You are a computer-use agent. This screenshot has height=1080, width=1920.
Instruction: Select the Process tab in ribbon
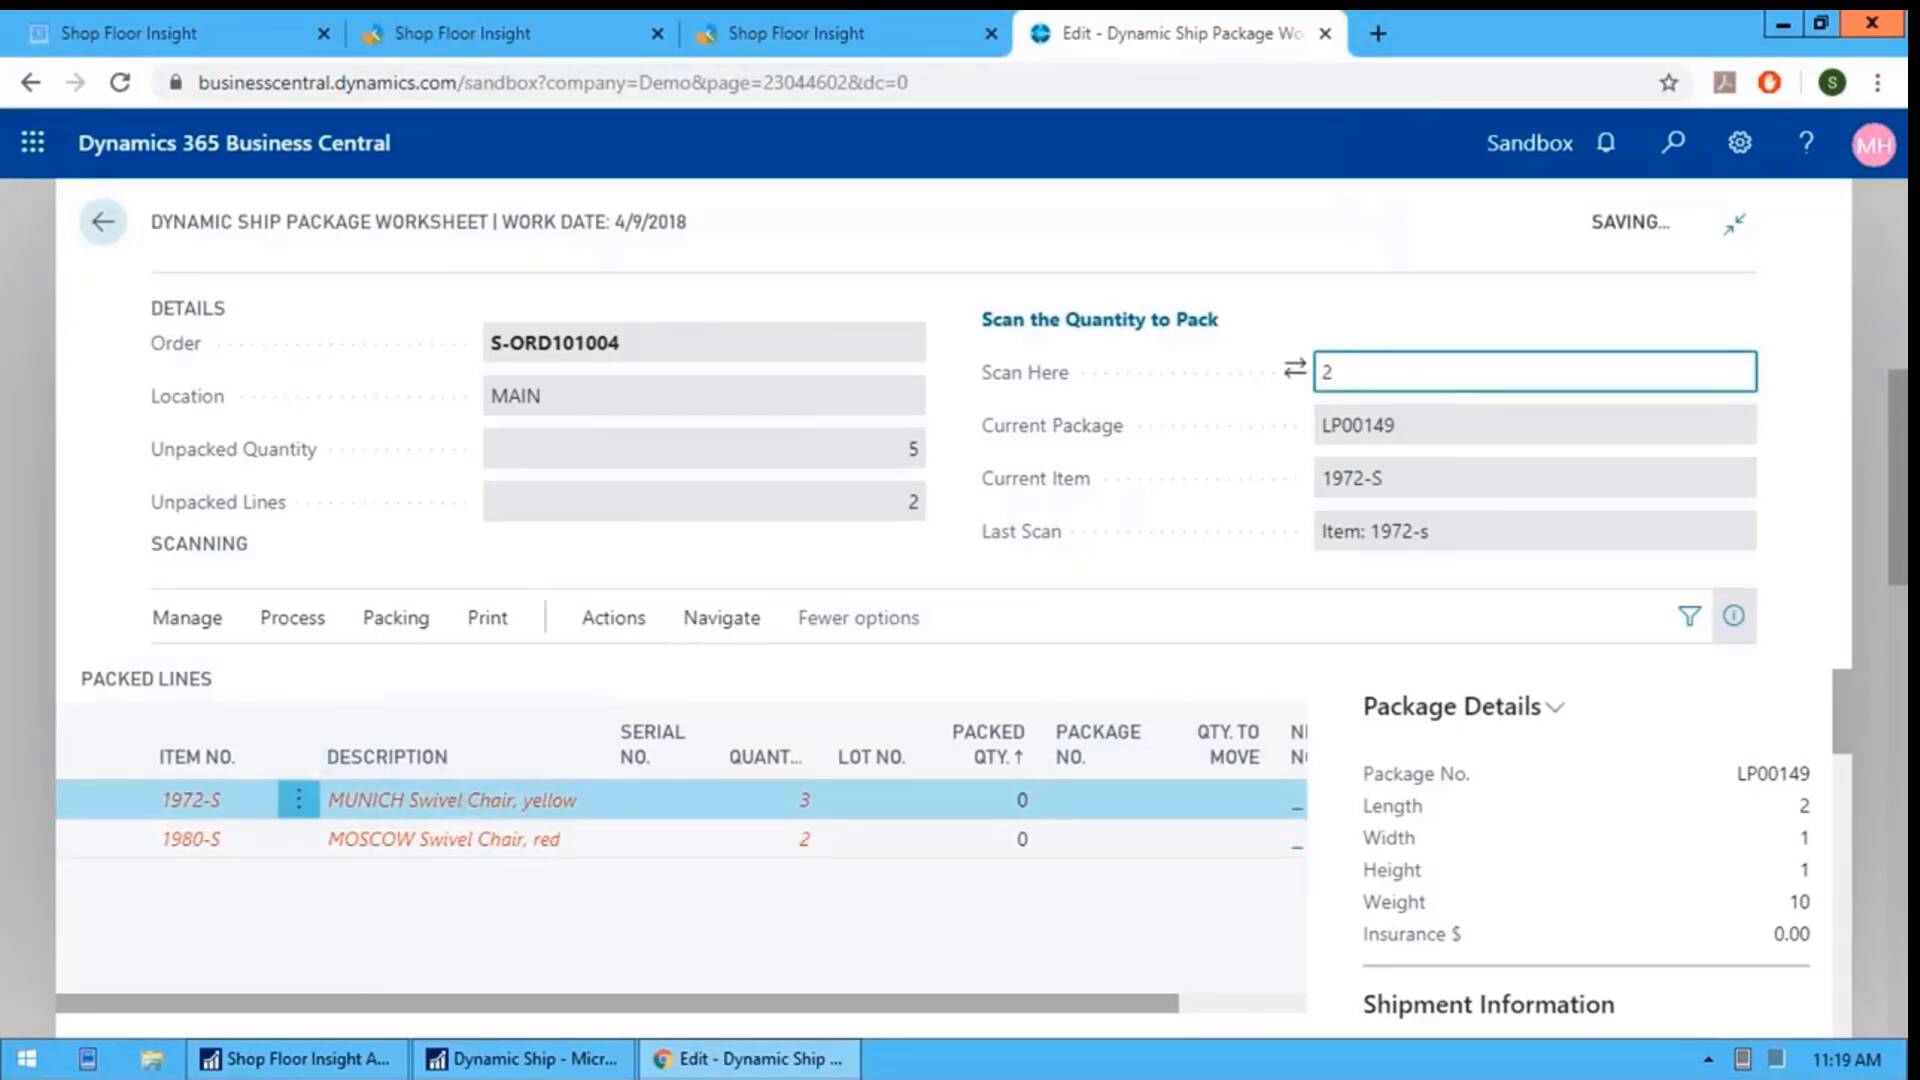tap(291, 617)
